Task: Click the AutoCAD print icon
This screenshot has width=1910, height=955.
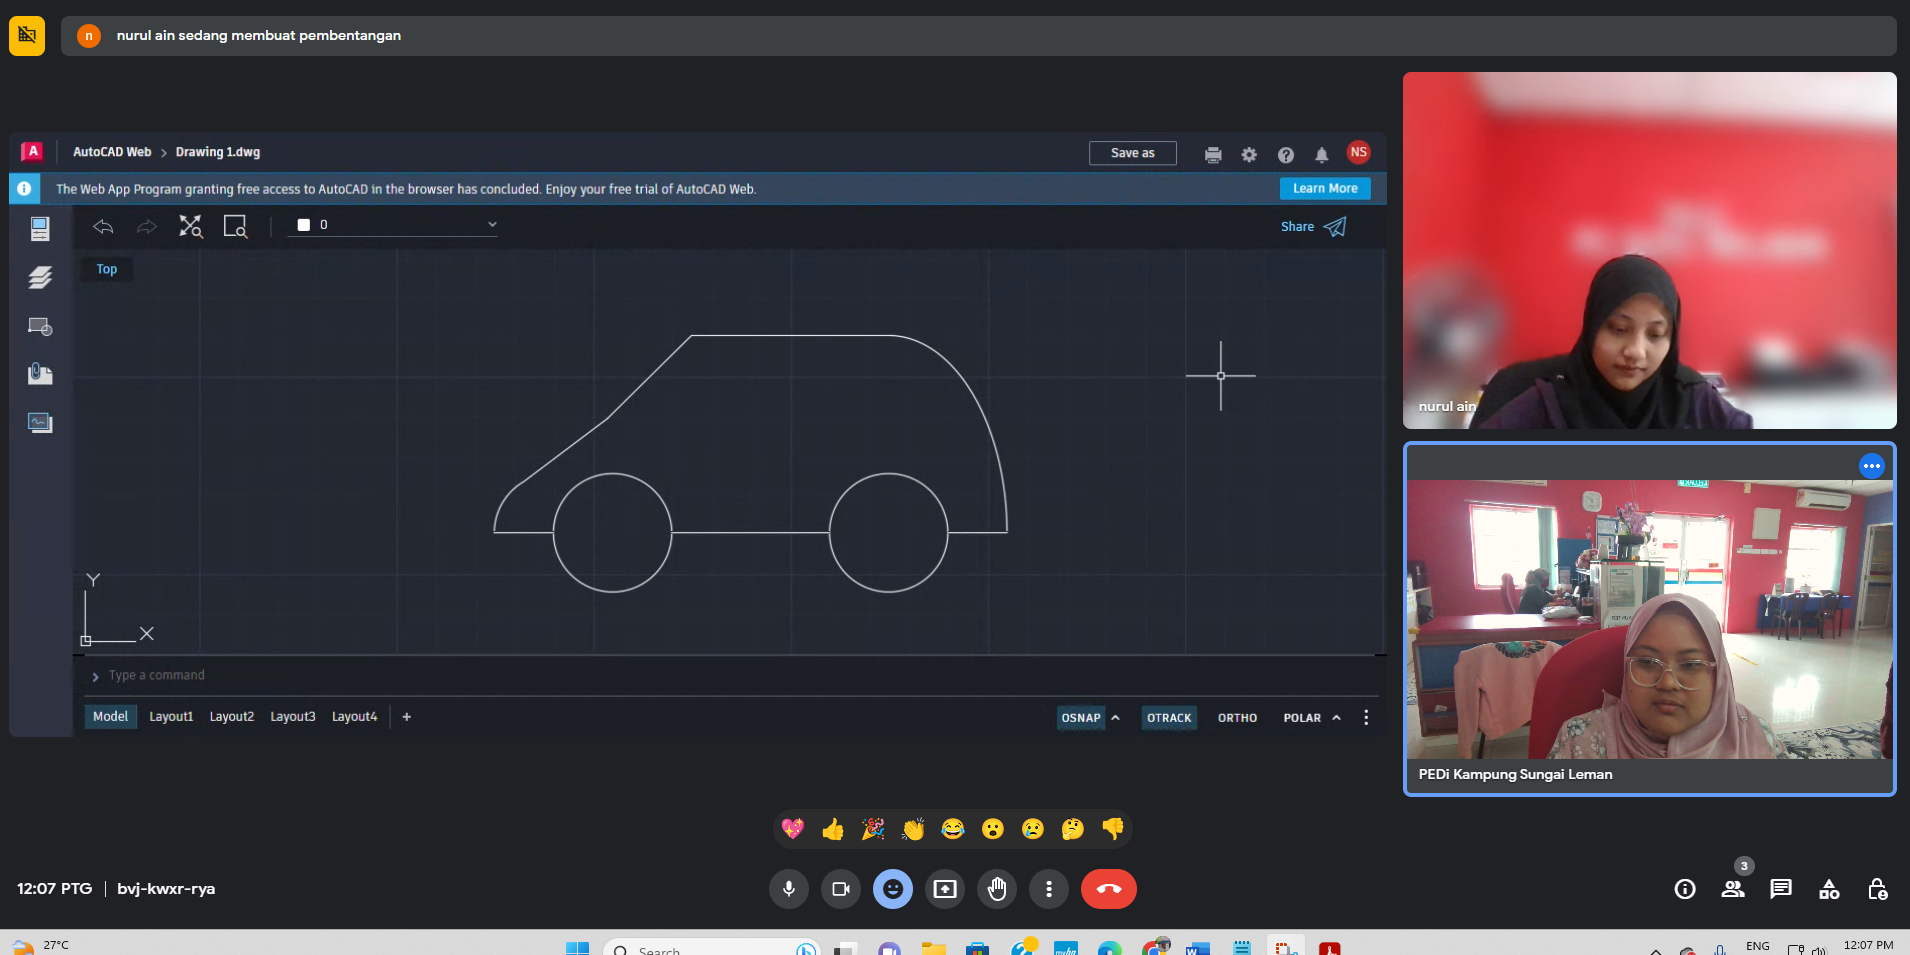Action: pos(1213,155)
